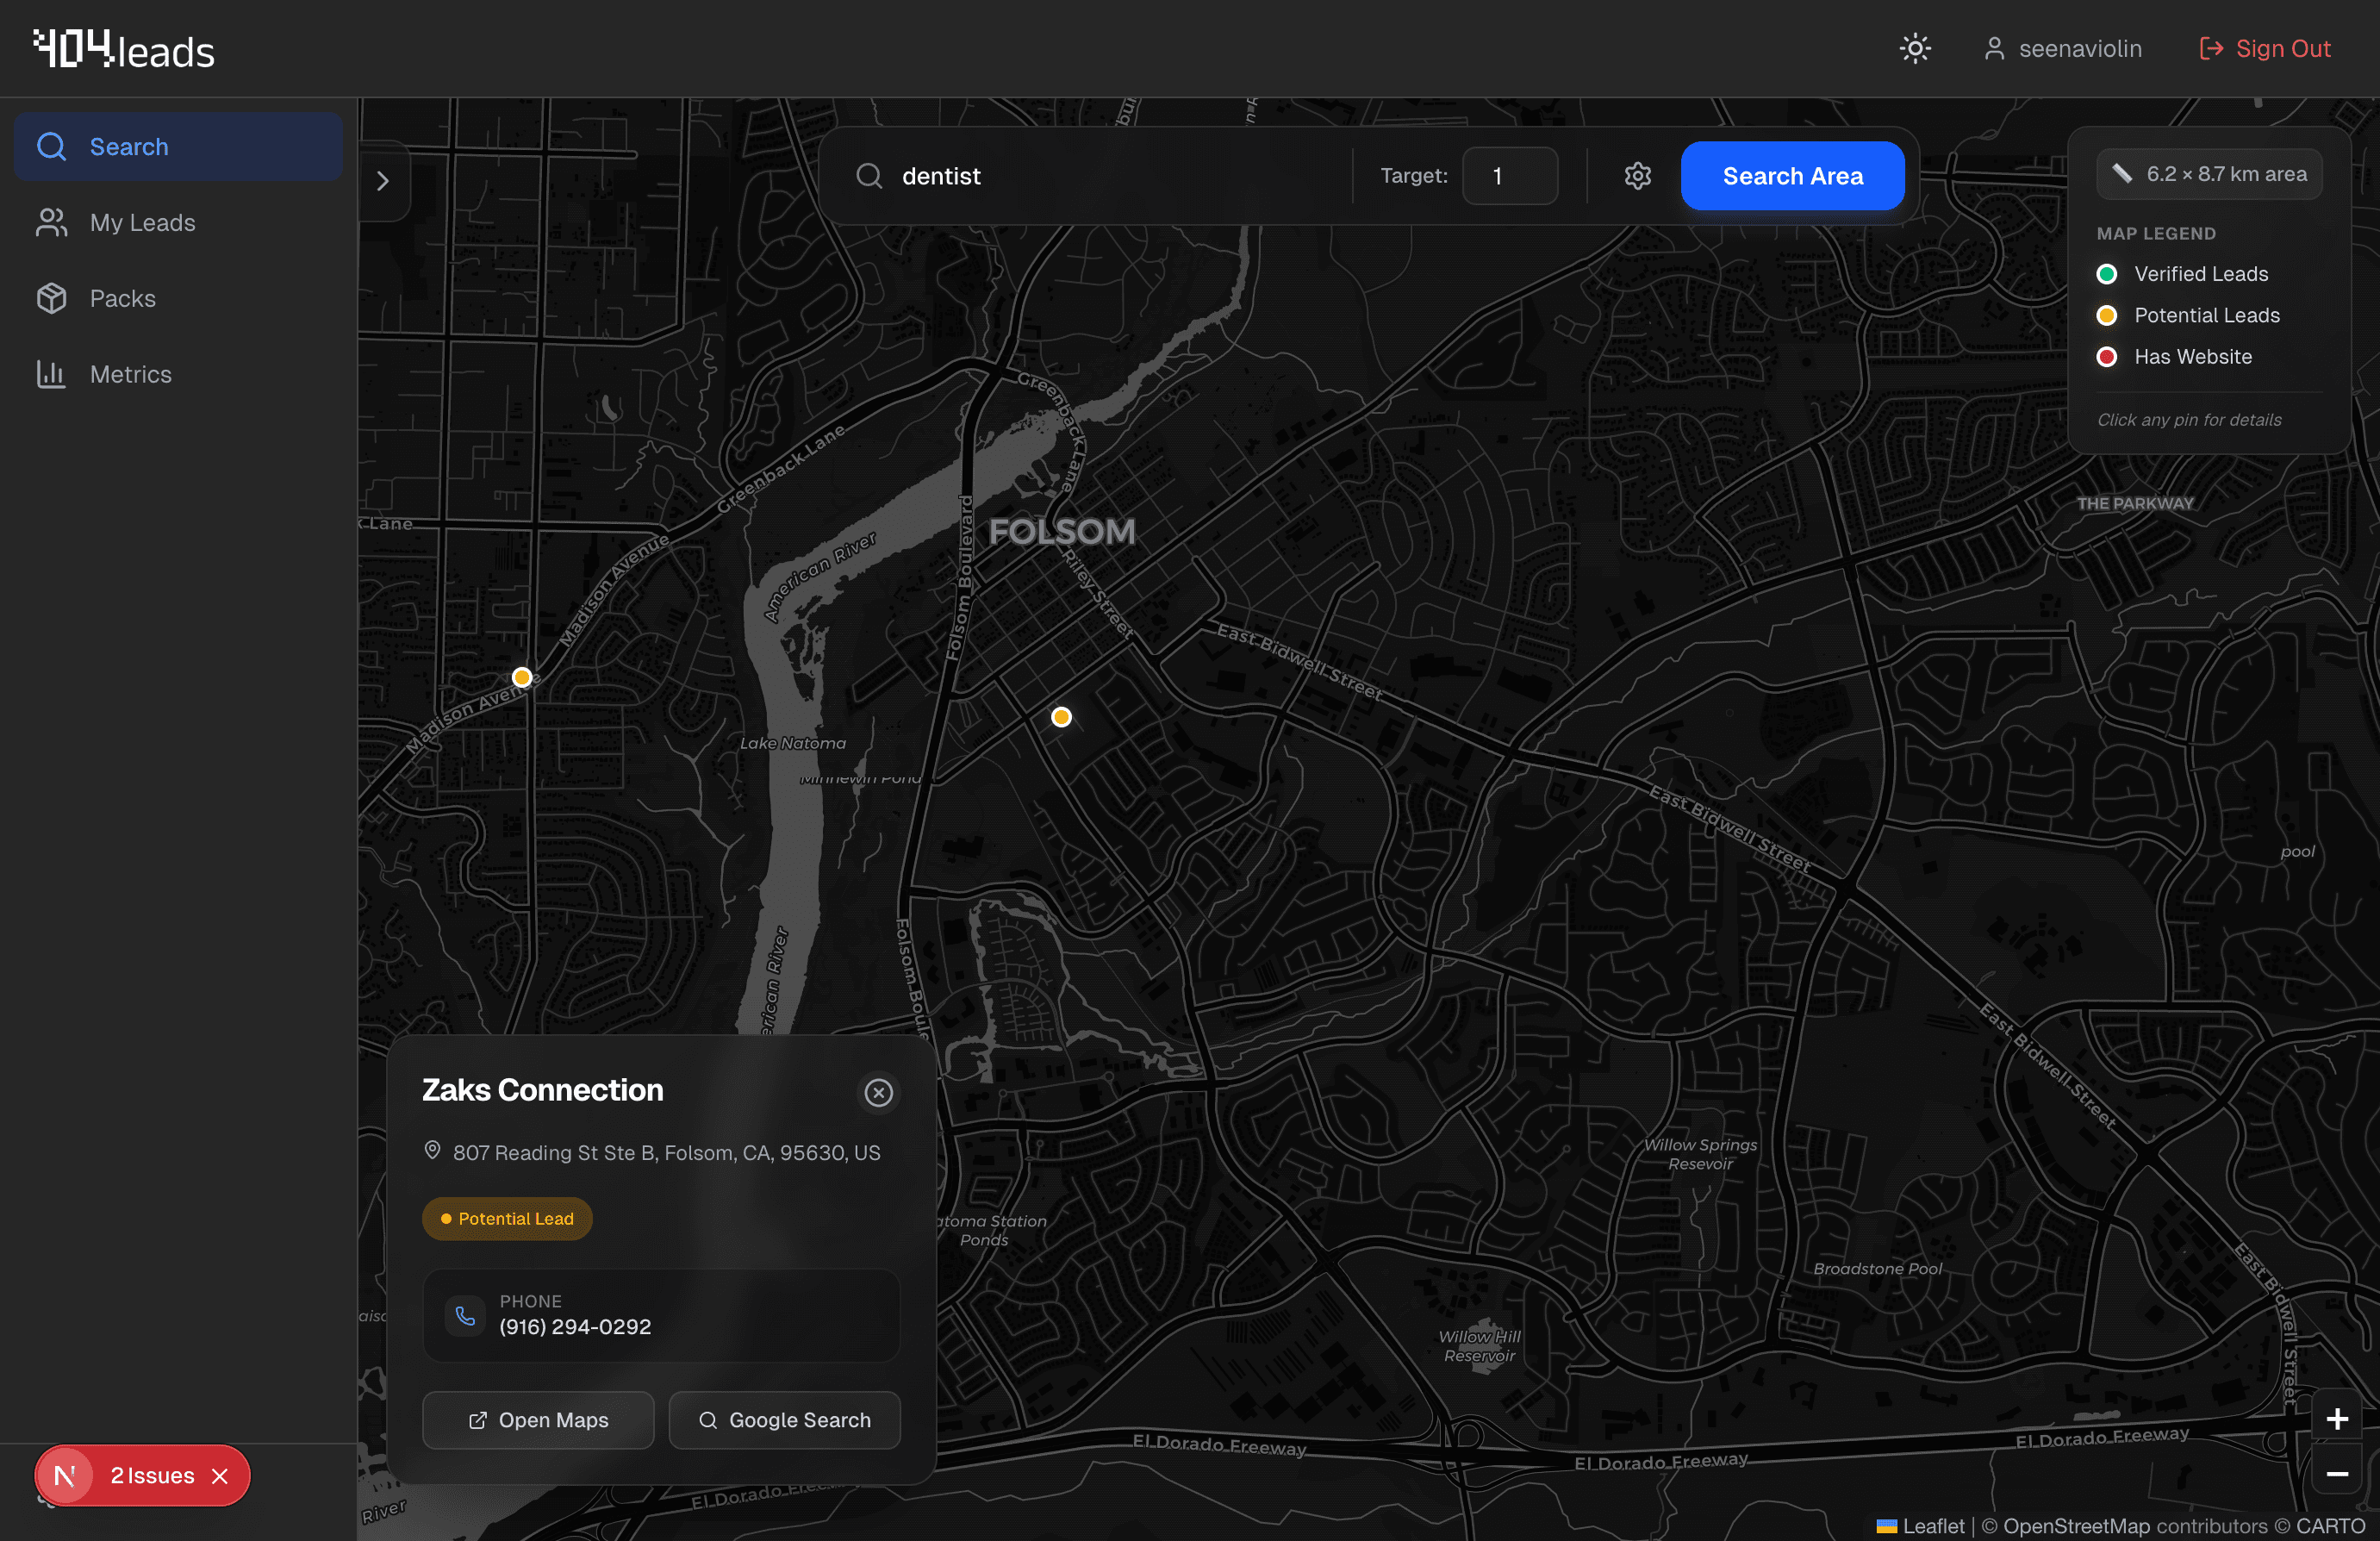Click the Target number input field
The height and width of the screenshot is (1541, 2380).
pos(1510,176)
